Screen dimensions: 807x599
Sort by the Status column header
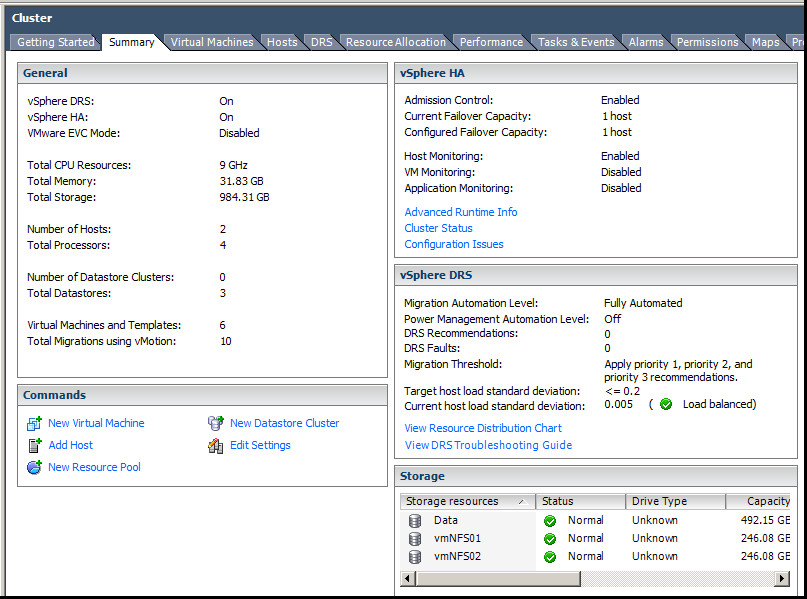point(581,501)
